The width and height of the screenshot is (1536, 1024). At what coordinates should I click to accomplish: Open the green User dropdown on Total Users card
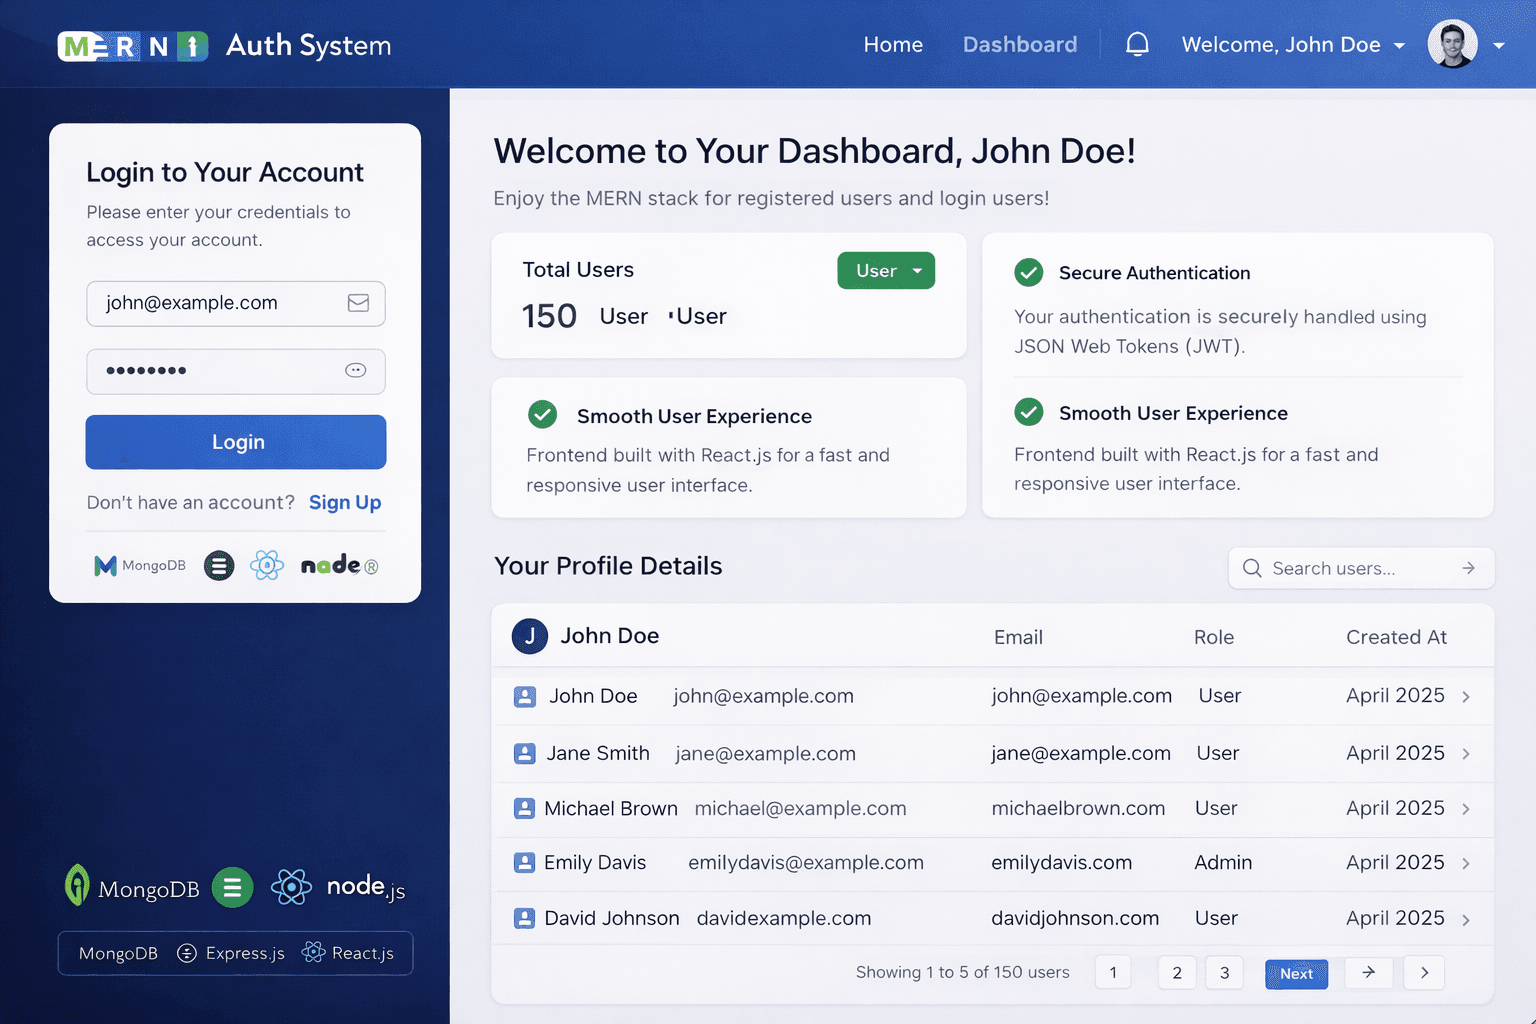[x=886, y=270]
